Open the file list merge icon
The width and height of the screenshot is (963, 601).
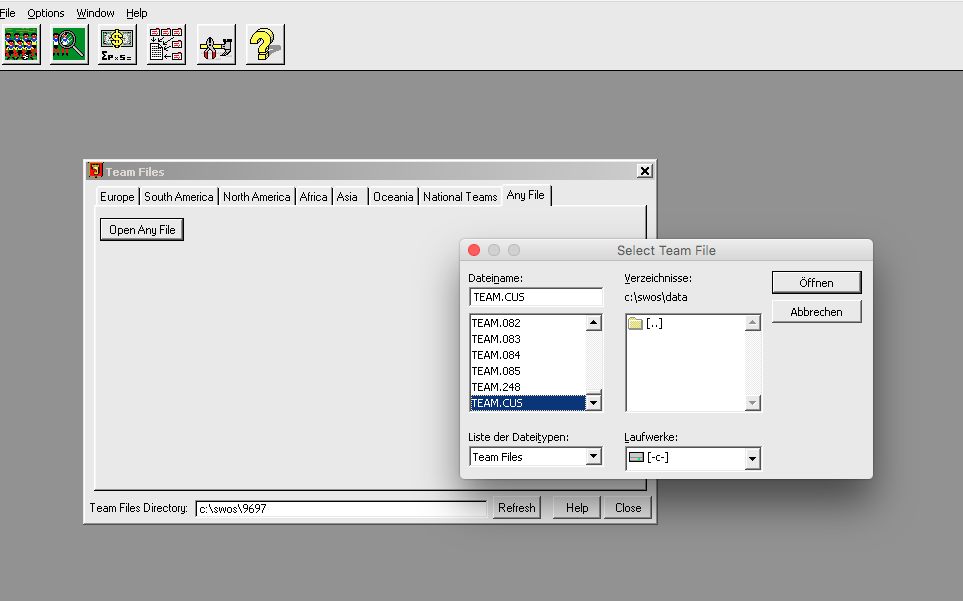pos(167,45)
